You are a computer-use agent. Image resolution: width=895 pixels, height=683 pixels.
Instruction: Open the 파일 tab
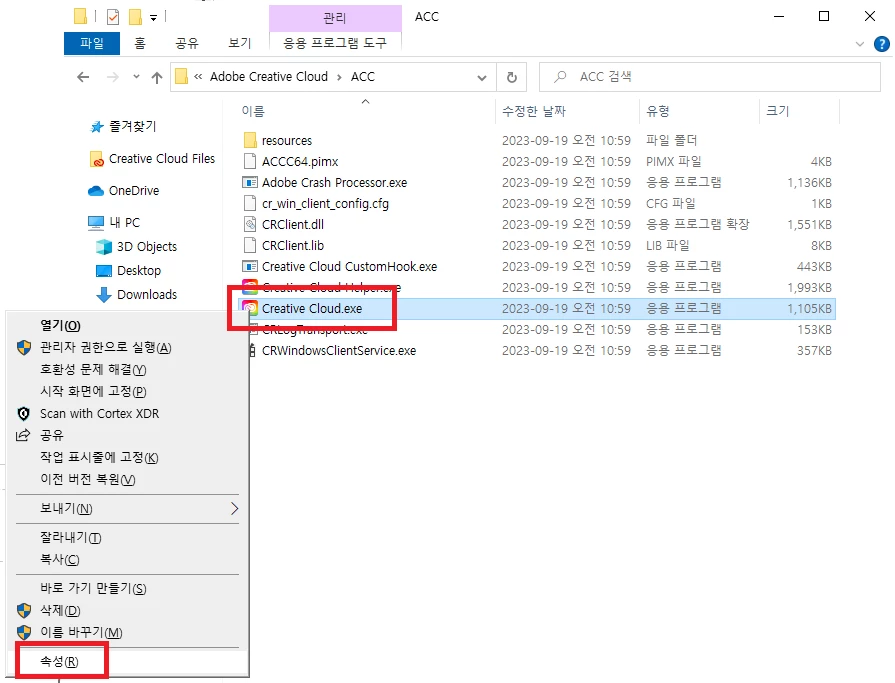coord(92,43)
